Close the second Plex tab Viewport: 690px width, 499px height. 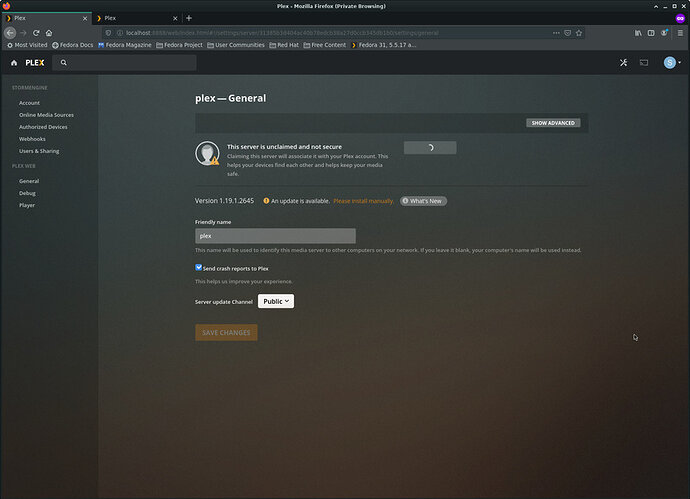[175, 18]
